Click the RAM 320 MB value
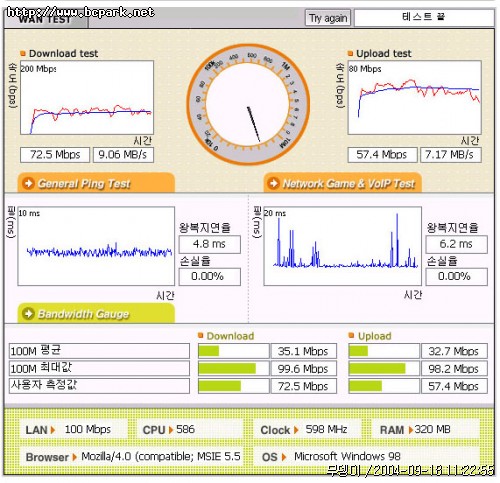Screen dimensions: 500x483 pos(433,429)
